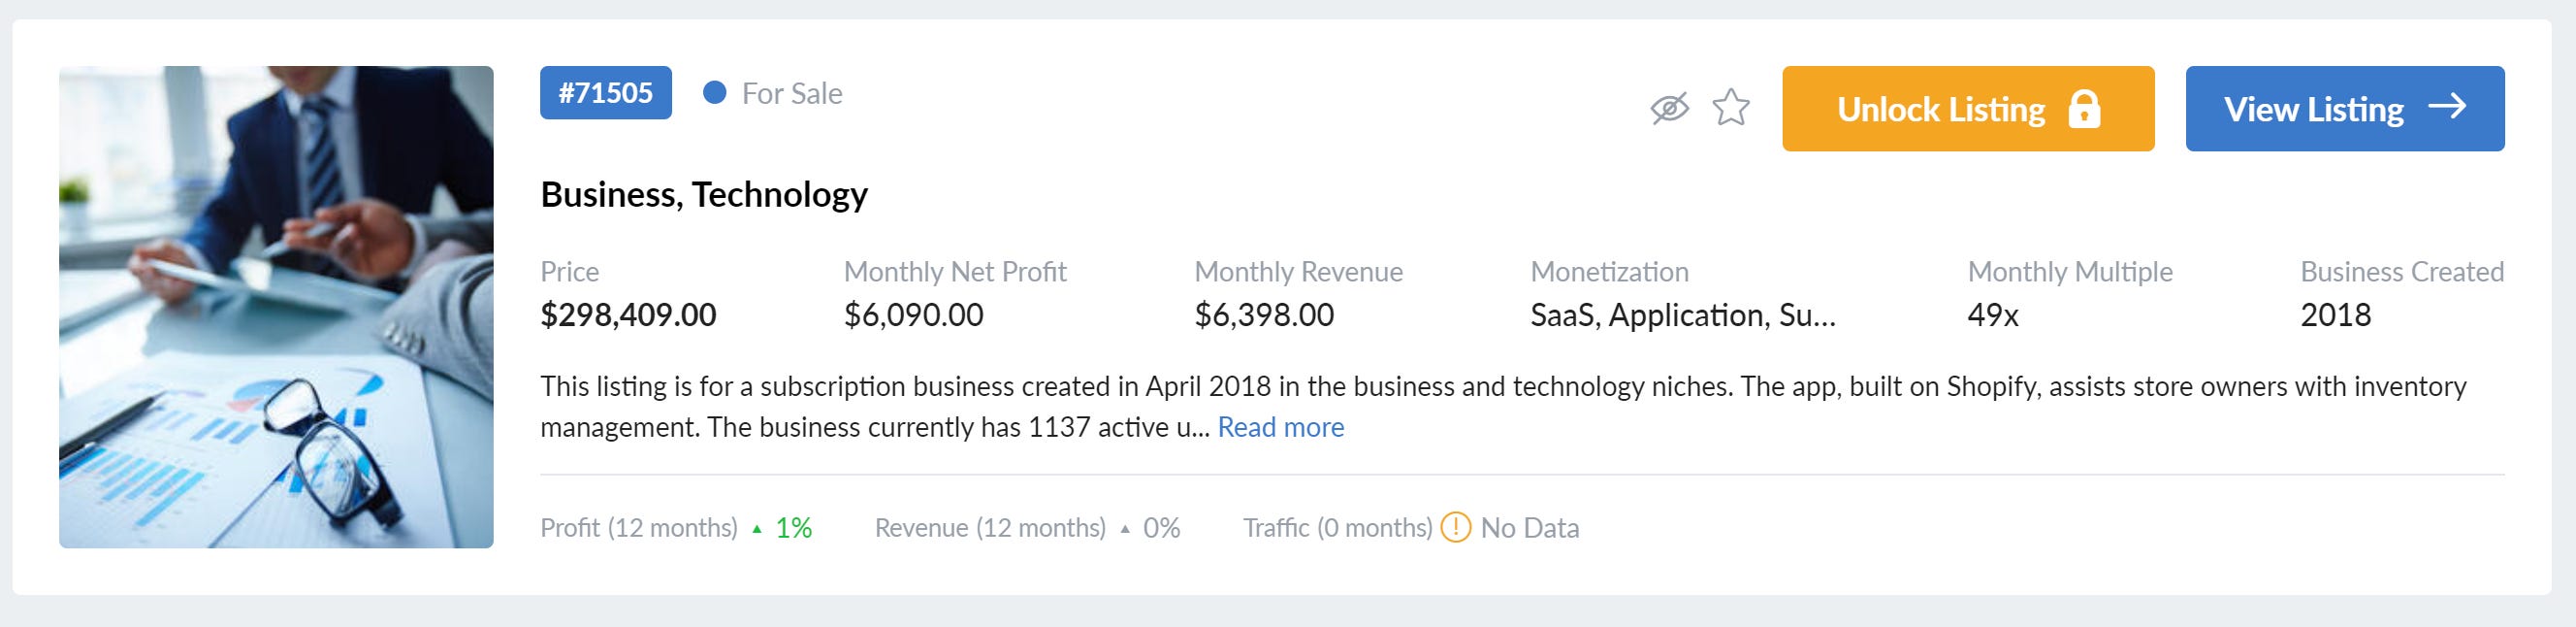Click the Unlock Listing button
Viewport: 2576px width, 627px height.
tap(1968, 109)
